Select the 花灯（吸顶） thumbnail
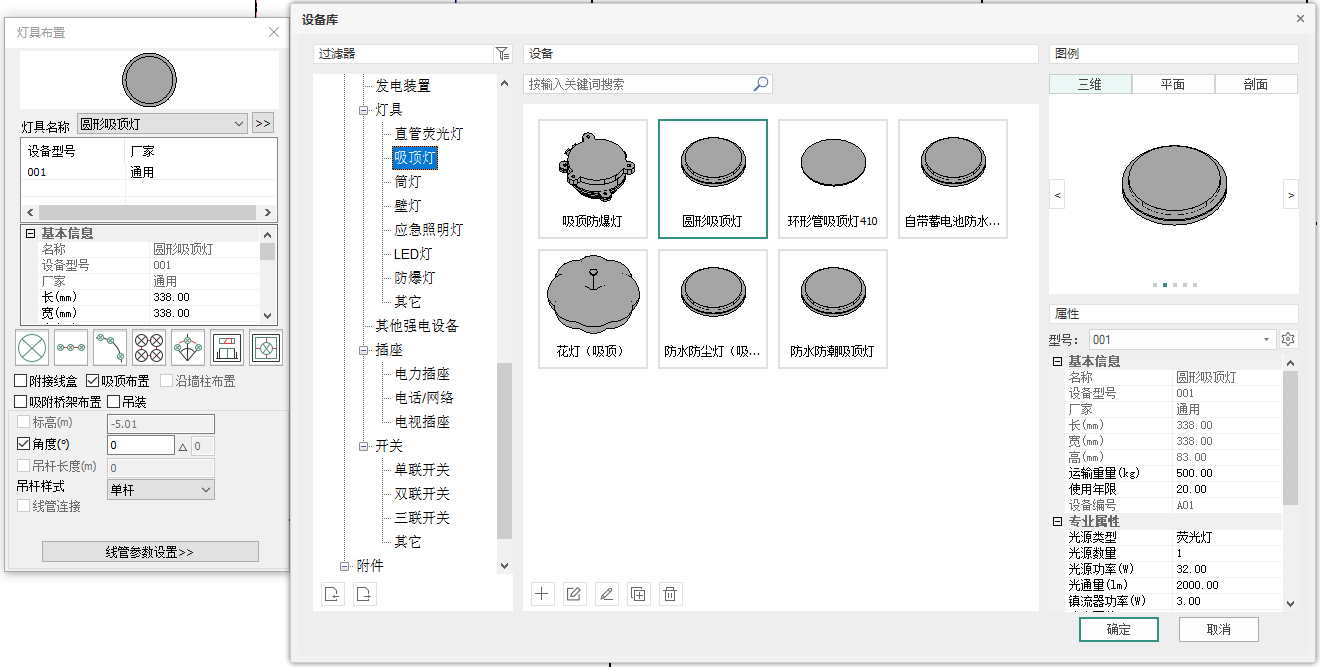The image size is (1320, 667). pyautogui.click(x=592, y=309)
